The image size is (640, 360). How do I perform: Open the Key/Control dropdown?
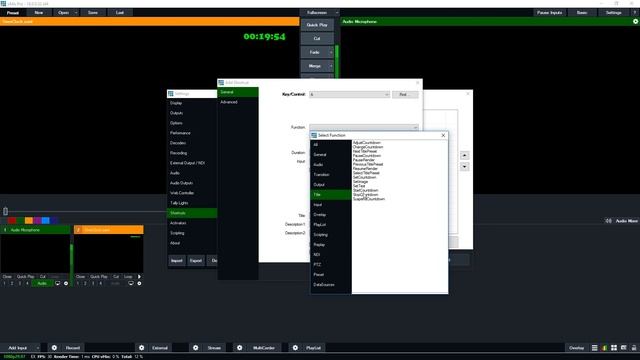pyautogui.click(x=349, y=94)
